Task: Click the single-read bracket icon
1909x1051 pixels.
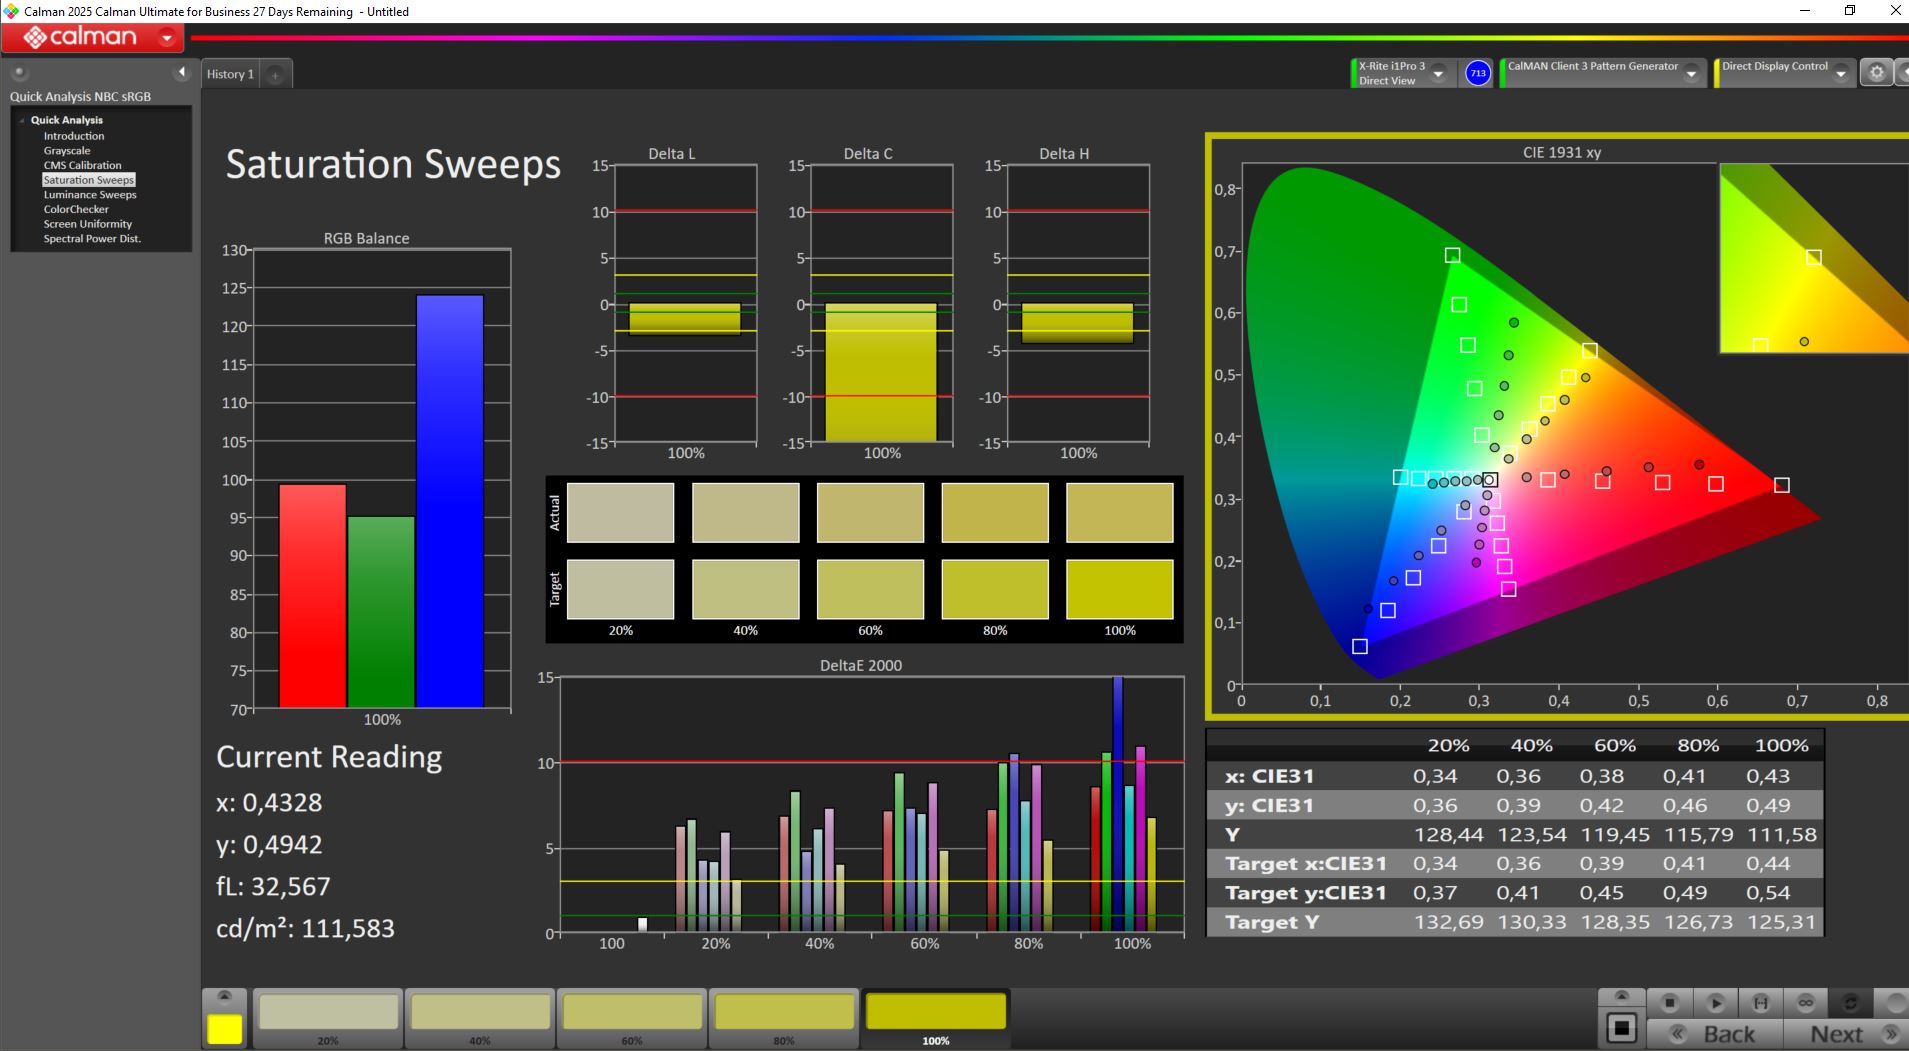Action: [x=1761, y=1002]
